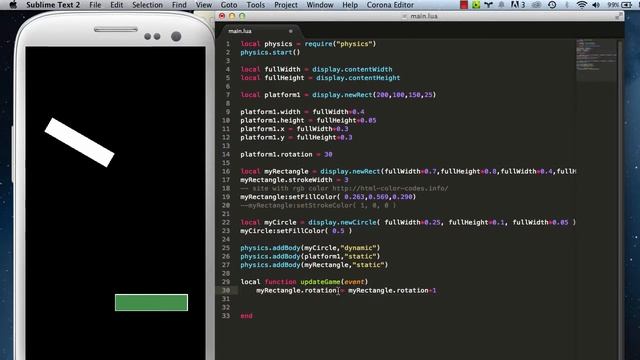640x360 pixels.
Task: Click 'display.contentHeight' on line 5
Action: (358, 78)
